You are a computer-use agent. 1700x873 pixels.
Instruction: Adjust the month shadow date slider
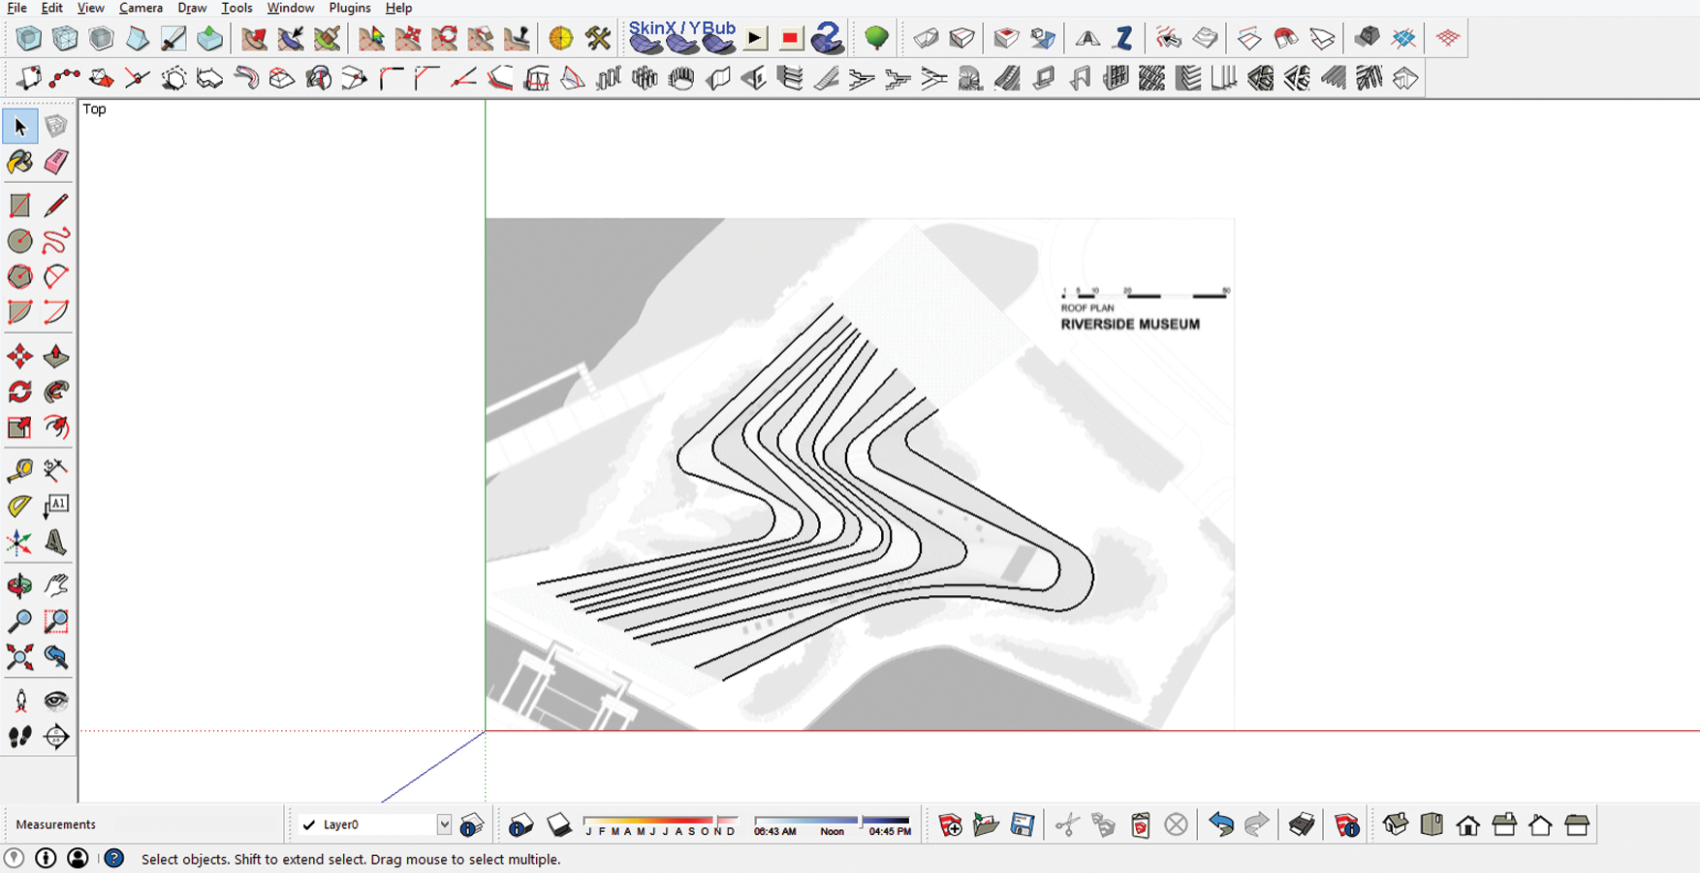coord(660,821)
